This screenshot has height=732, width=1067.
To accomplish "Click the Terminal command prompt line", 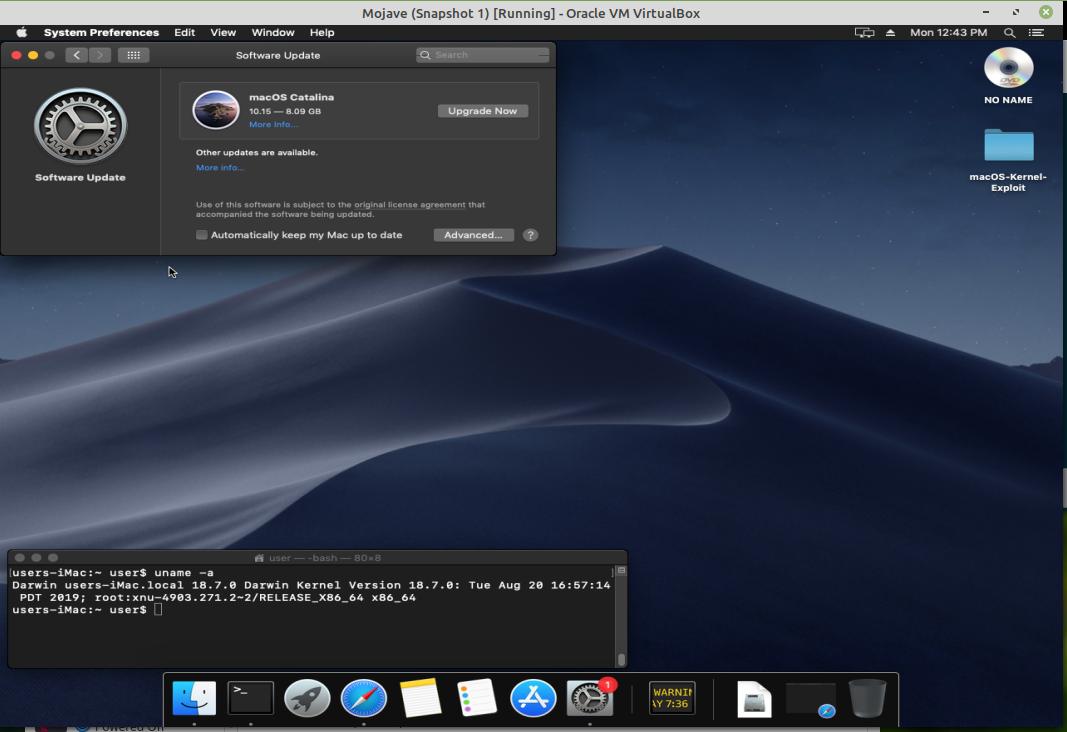I will pyautogui.click(x=87, y=610).
